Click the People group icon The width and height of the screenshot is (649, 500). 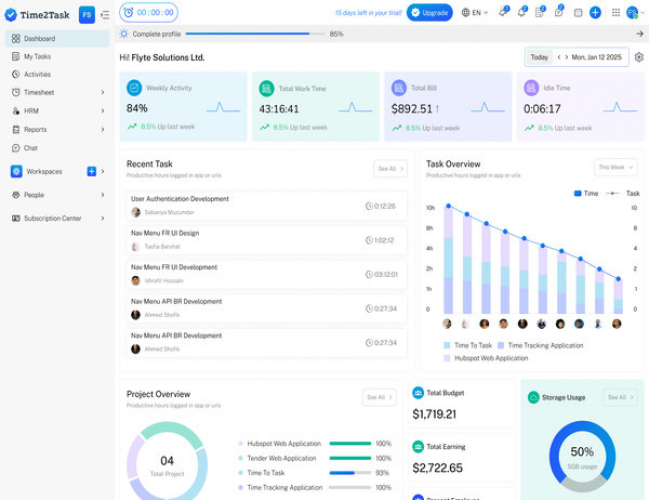(x=16, y=195)
